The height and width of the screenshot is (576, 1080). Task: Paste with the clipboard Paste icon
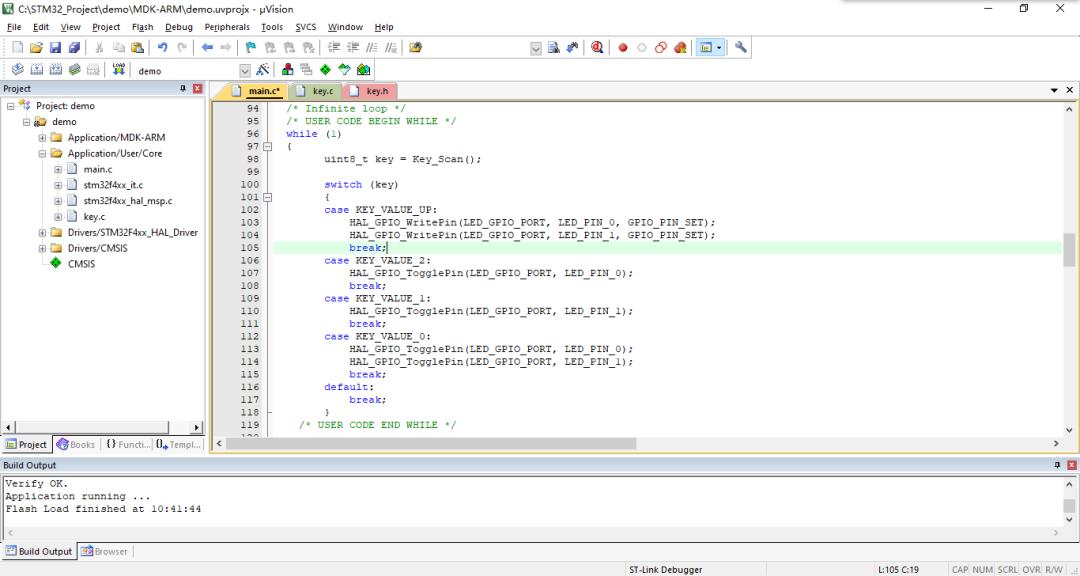click(x=138, y=48)
